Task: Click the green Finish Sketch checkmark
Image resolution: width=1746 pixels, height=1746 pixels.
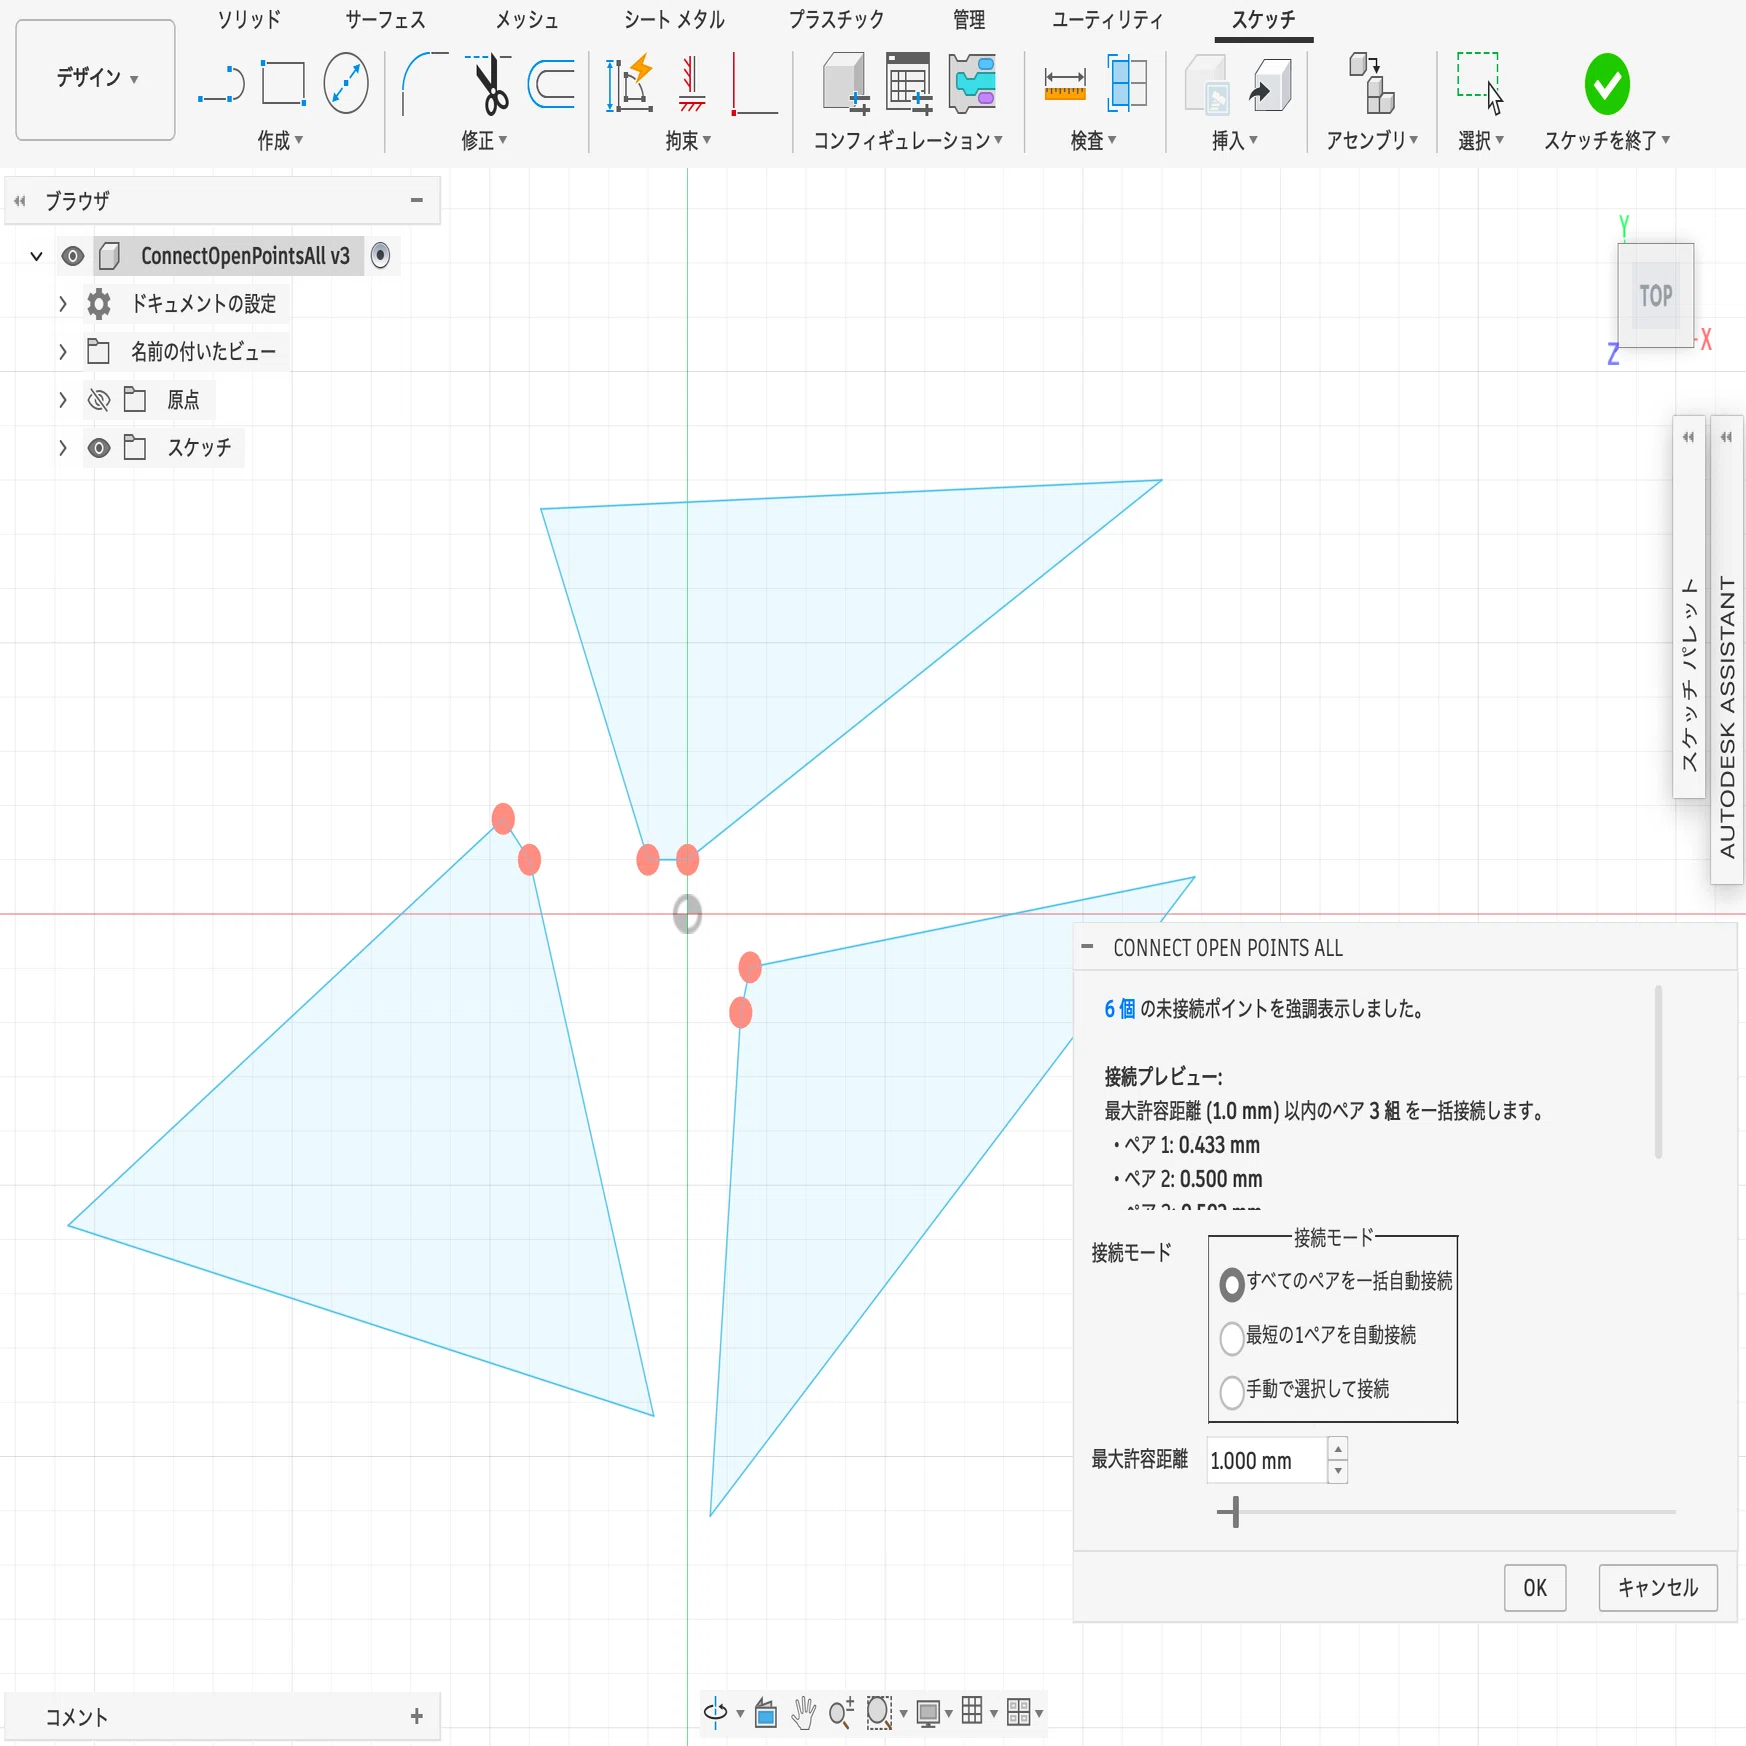Action: pos(1607,84)
